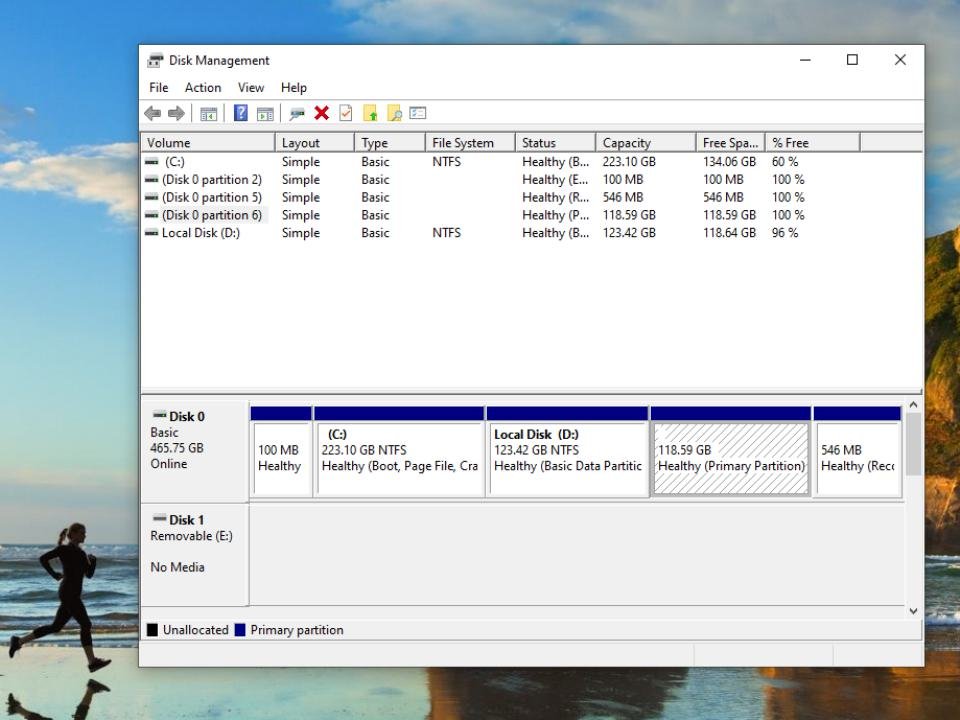The image size is (960, 720).
Task: Sort by the File System column header
Action: coord(470,143)
